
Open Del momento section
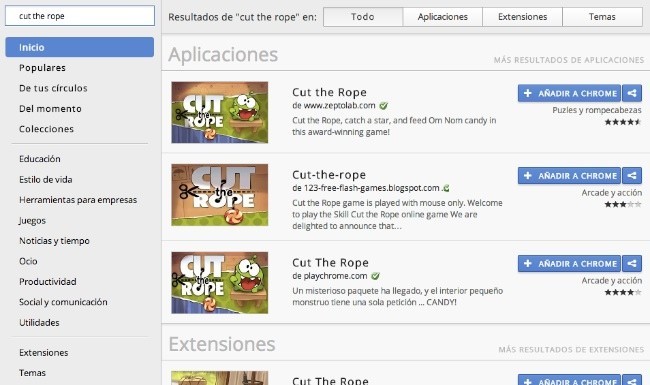pos(50,109)
